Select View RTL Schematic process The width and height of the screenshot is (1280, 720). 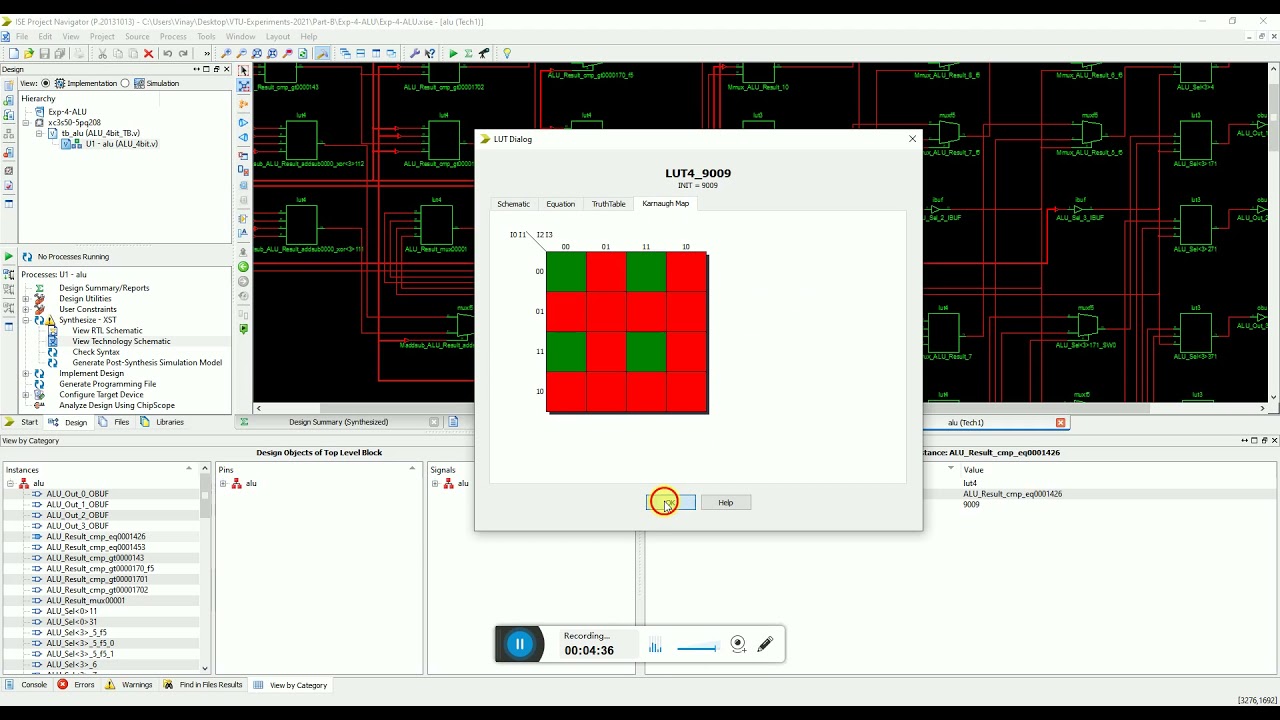[x=107, y=331]
